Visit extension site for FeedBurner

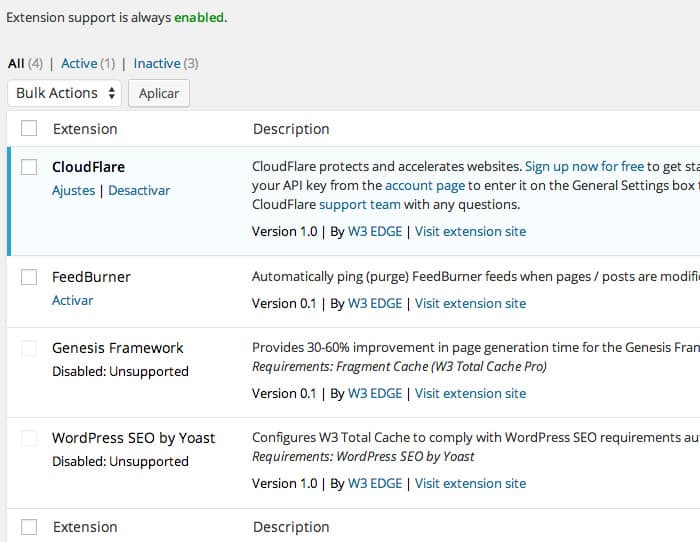coord(471,304)
